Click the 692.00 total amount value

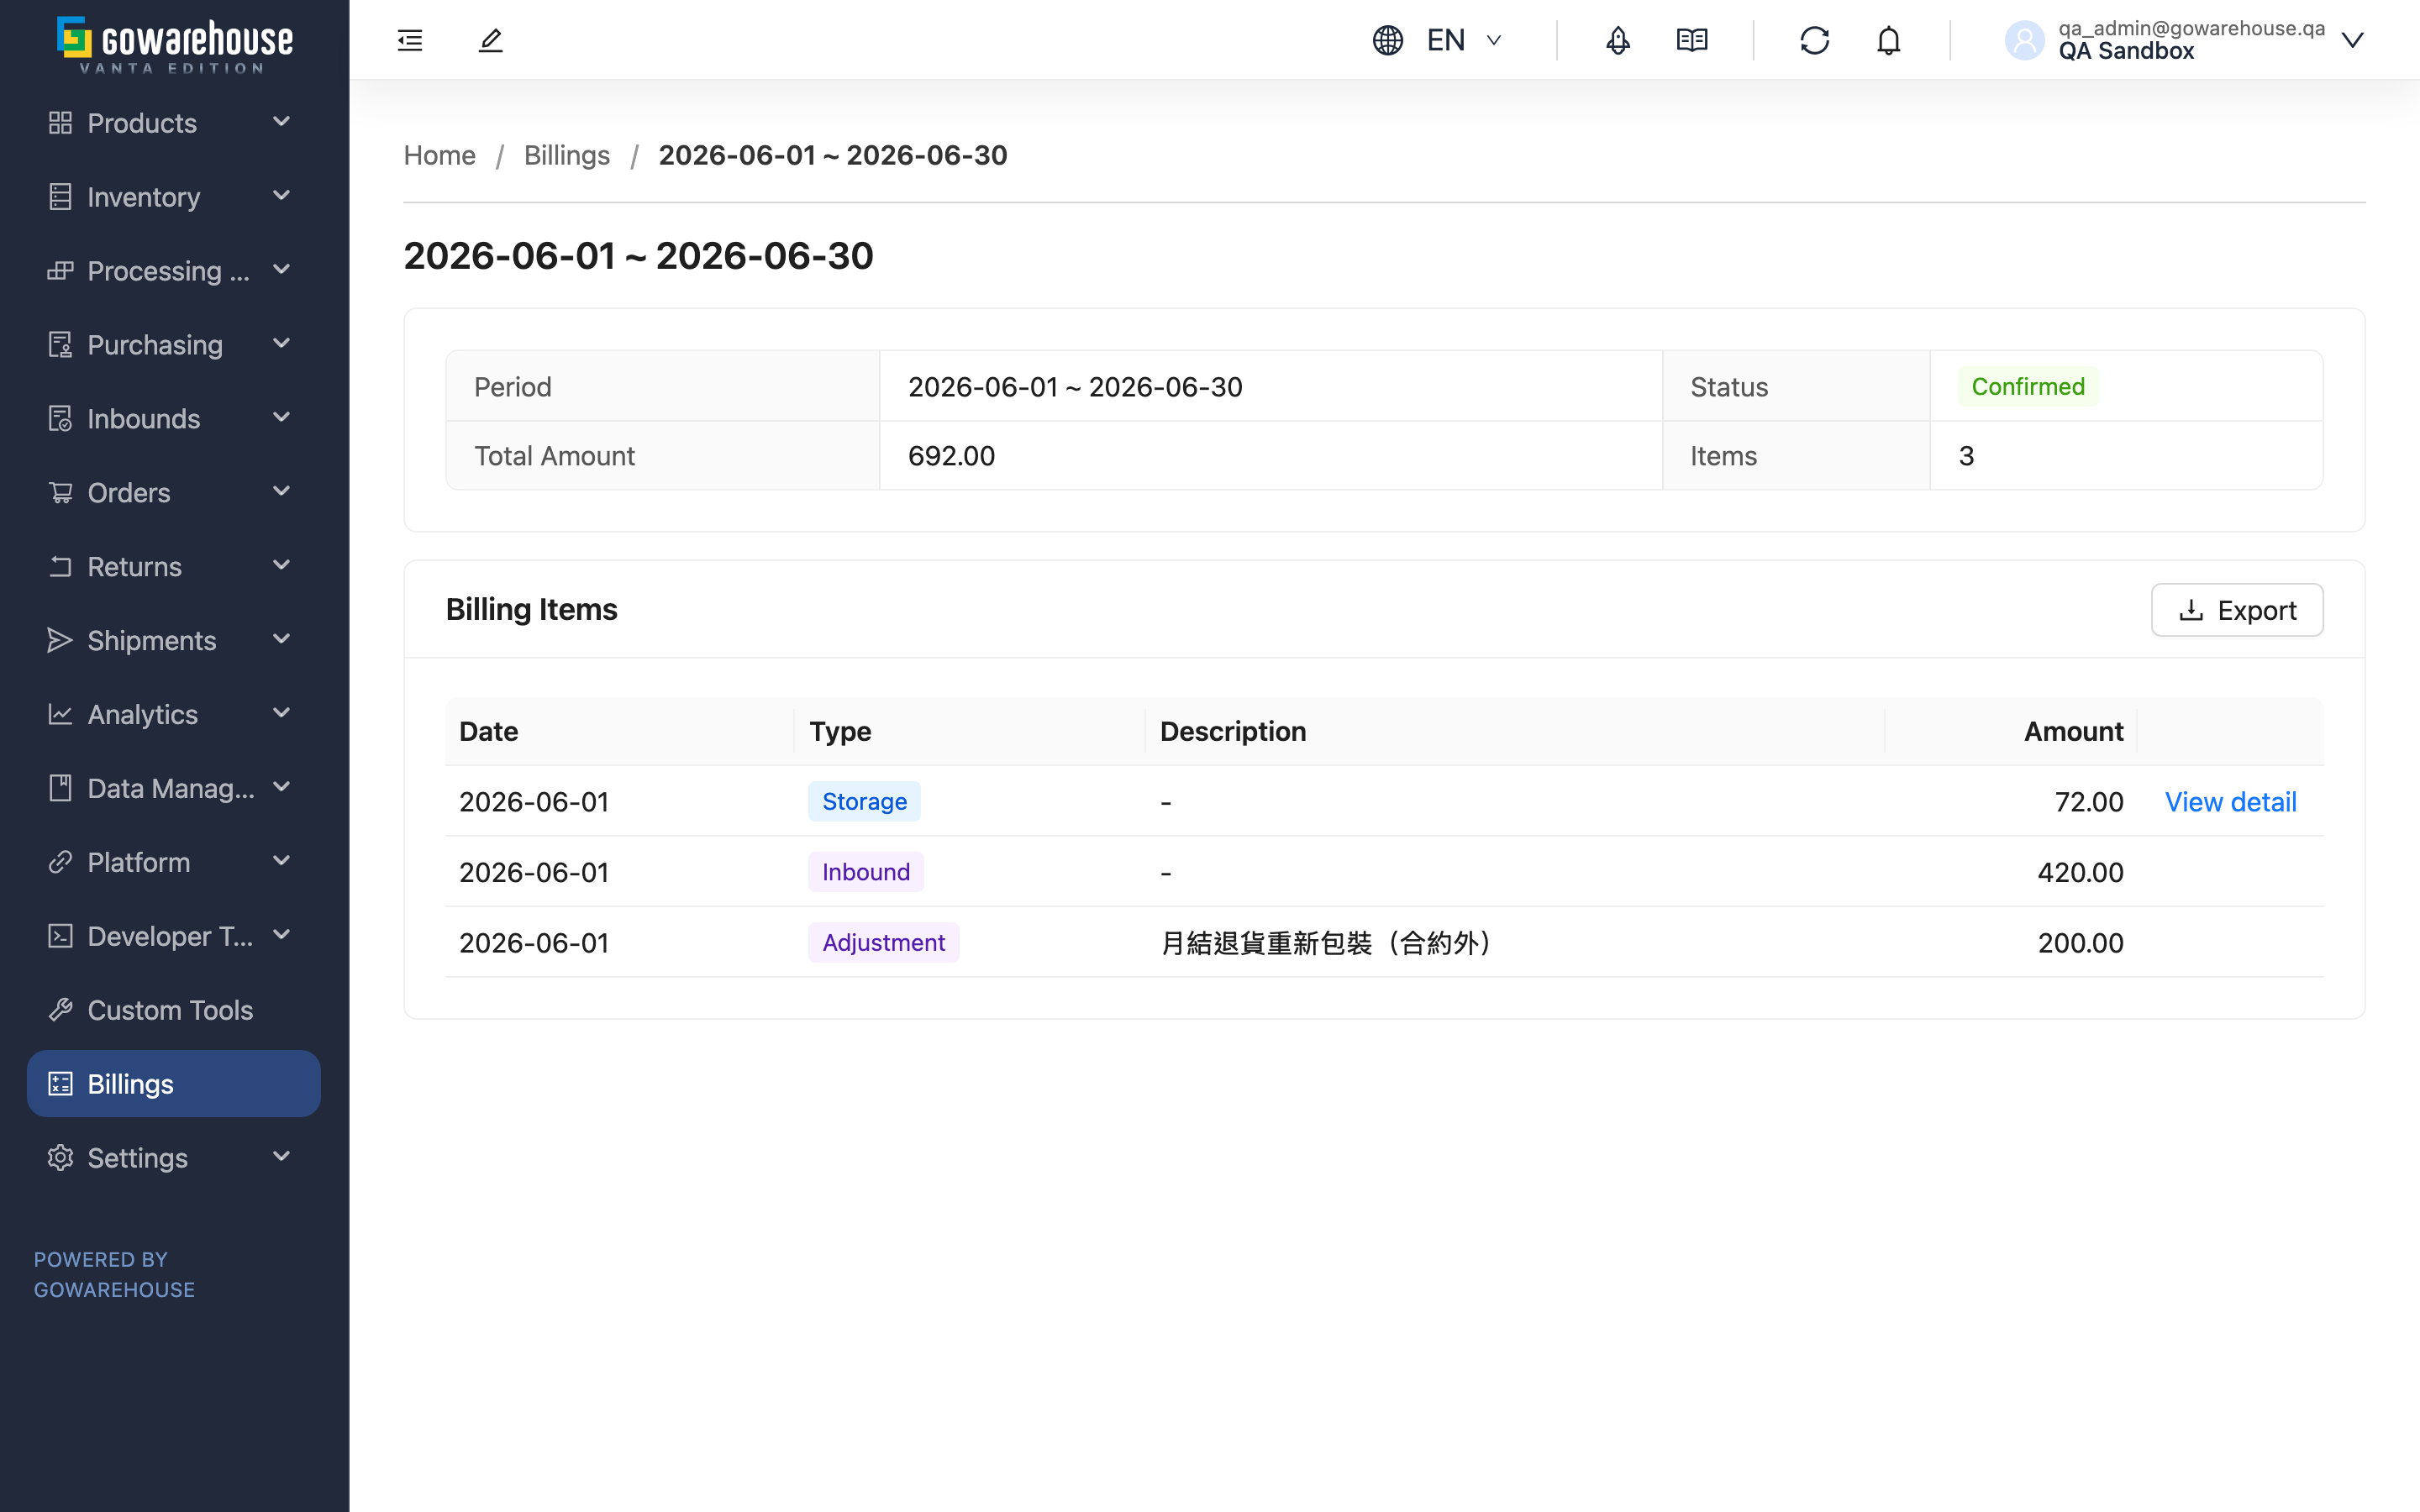tap(951, 456)
